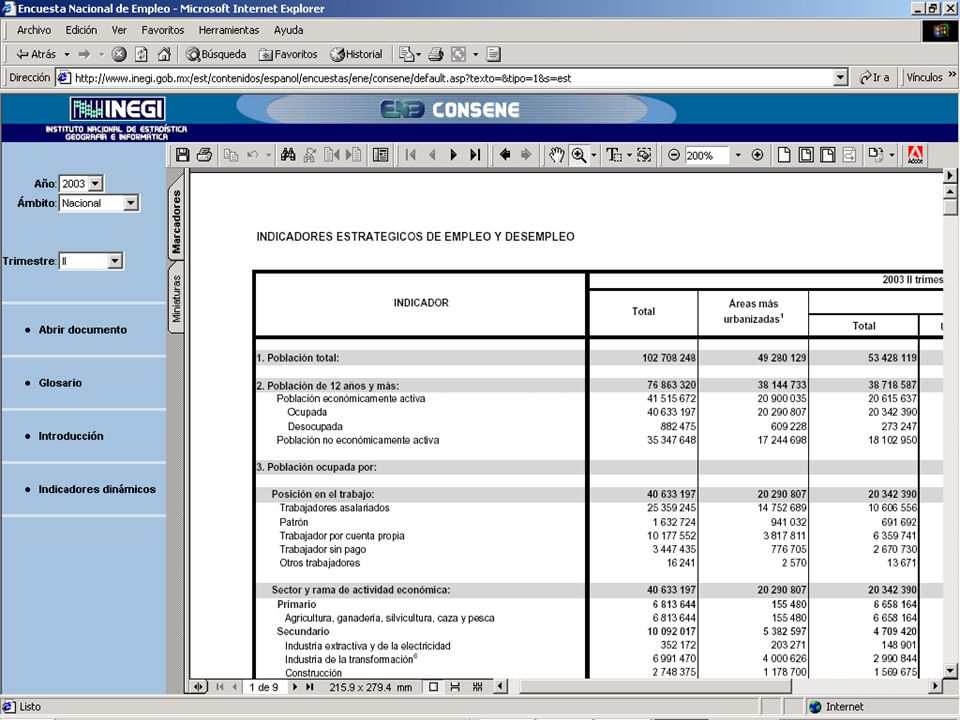The image size is (960, 720).
Task: Set view to Fit in Window icon
Action: (x=806, y=155)
